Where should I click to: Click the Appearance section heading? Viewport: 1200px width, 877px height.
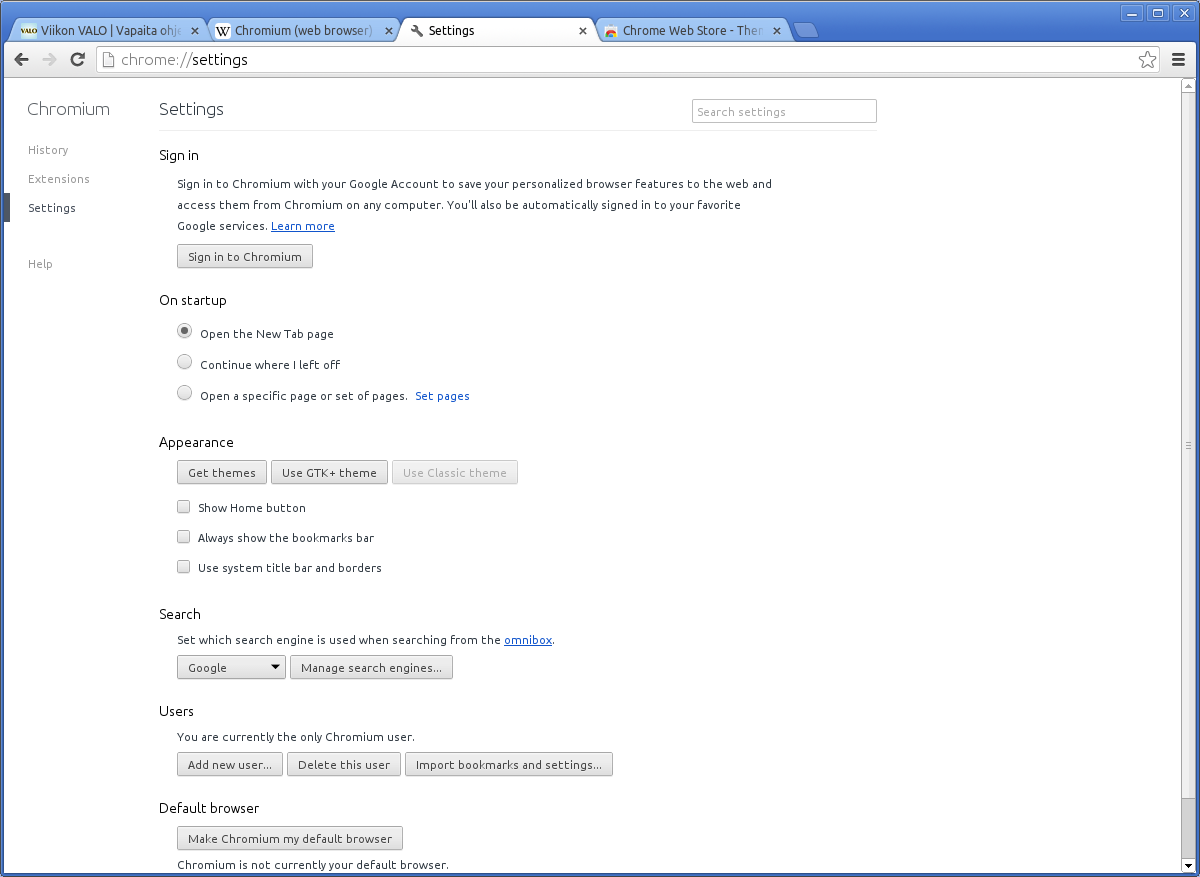tap(196, 442)
